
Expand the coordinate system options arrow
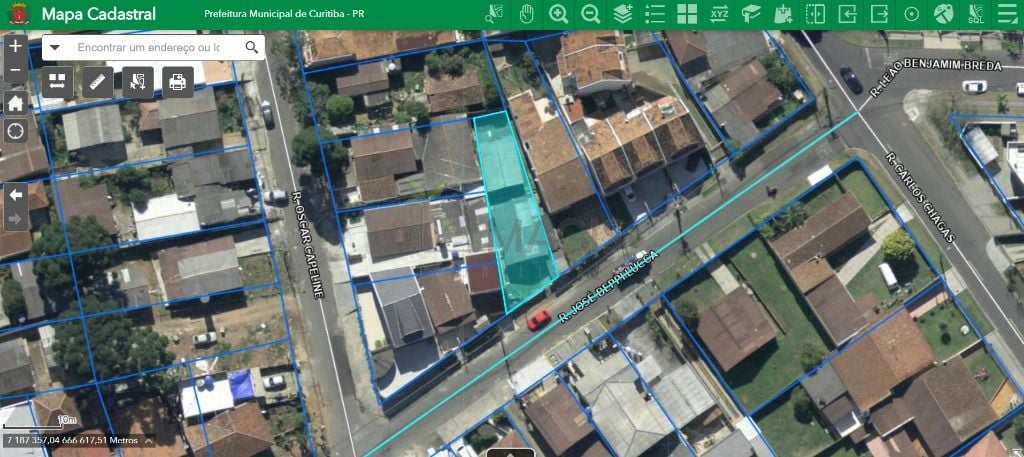(x=146, y=440)
